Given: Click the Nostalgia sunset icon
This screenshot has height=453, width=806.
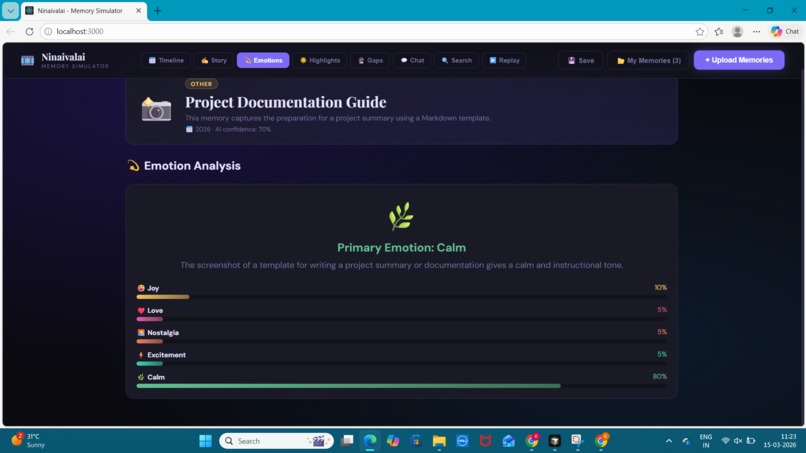Looking at the screenshot, I should point(141,333).
